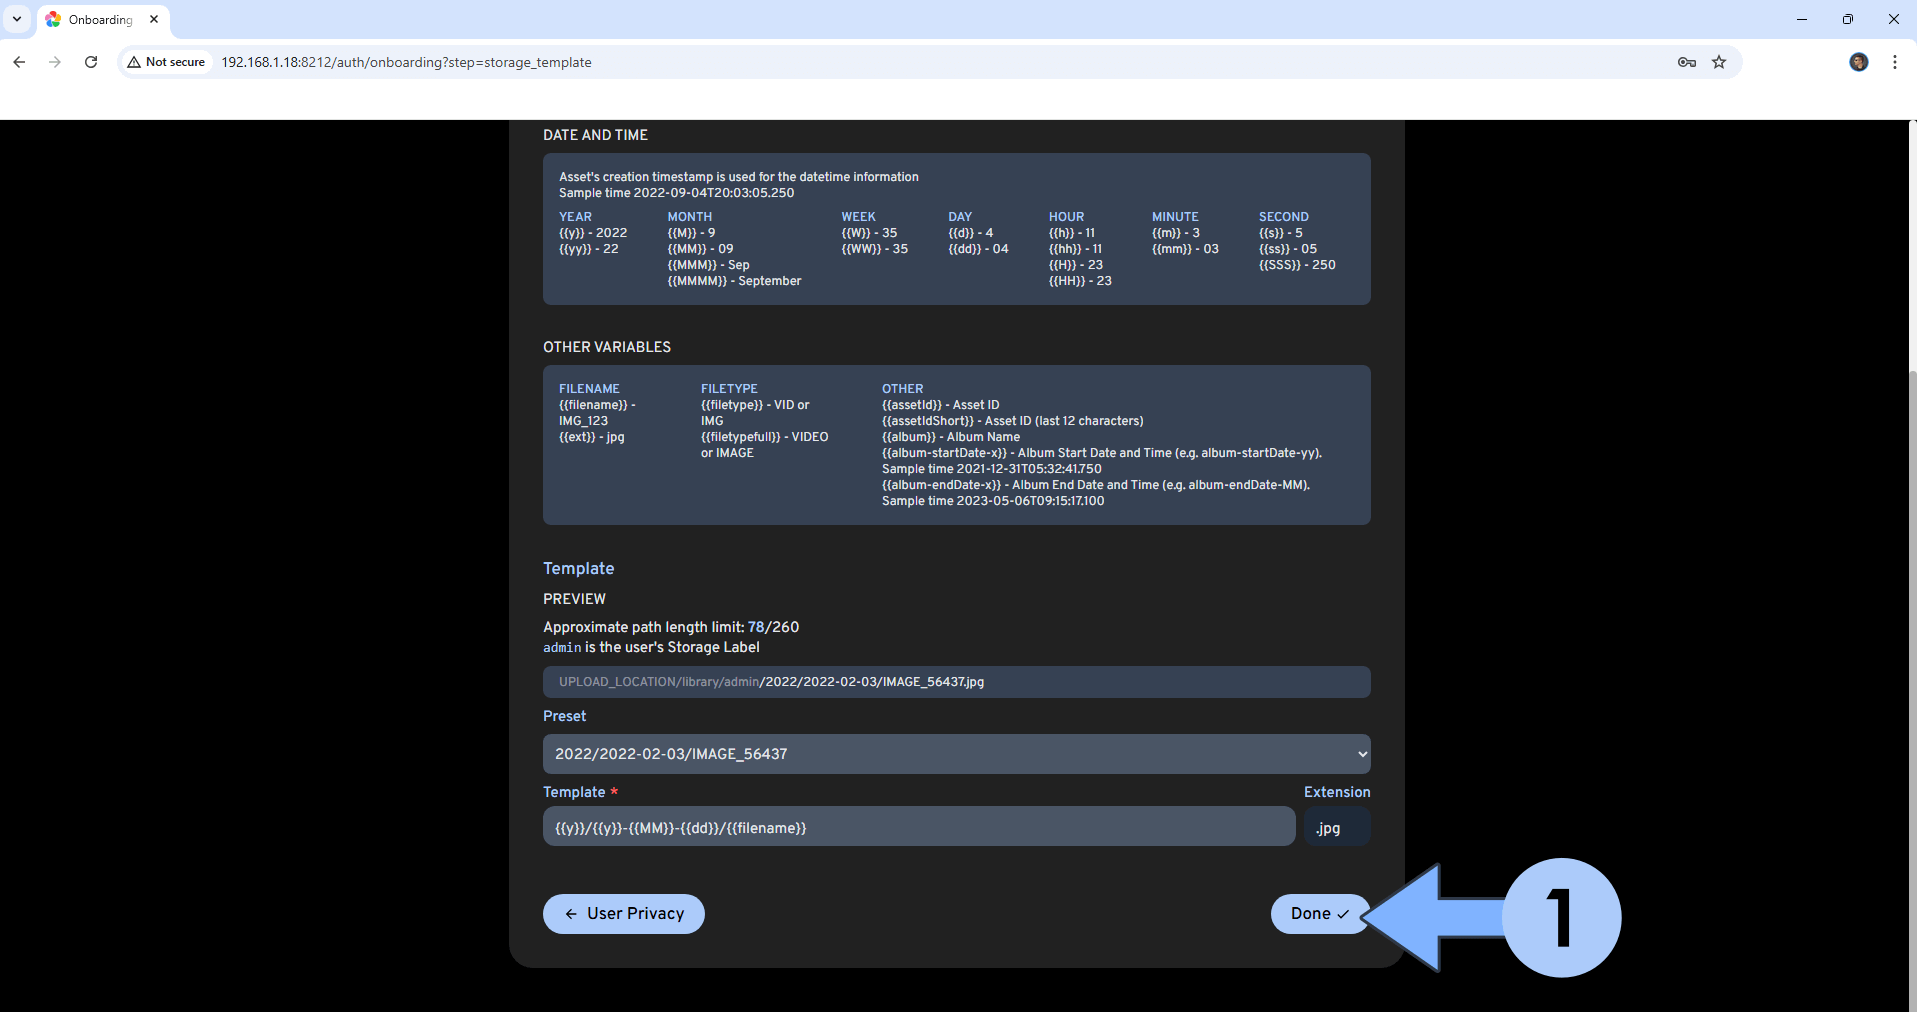
Task: Click the preview path text
Action: coord(771,682)
